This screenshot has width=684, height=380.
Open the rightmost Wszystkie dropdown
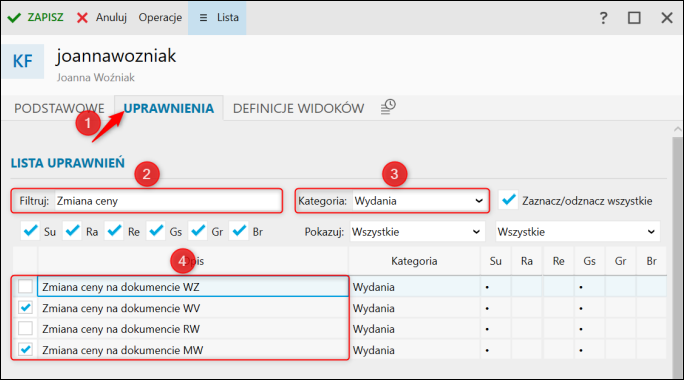578,232
